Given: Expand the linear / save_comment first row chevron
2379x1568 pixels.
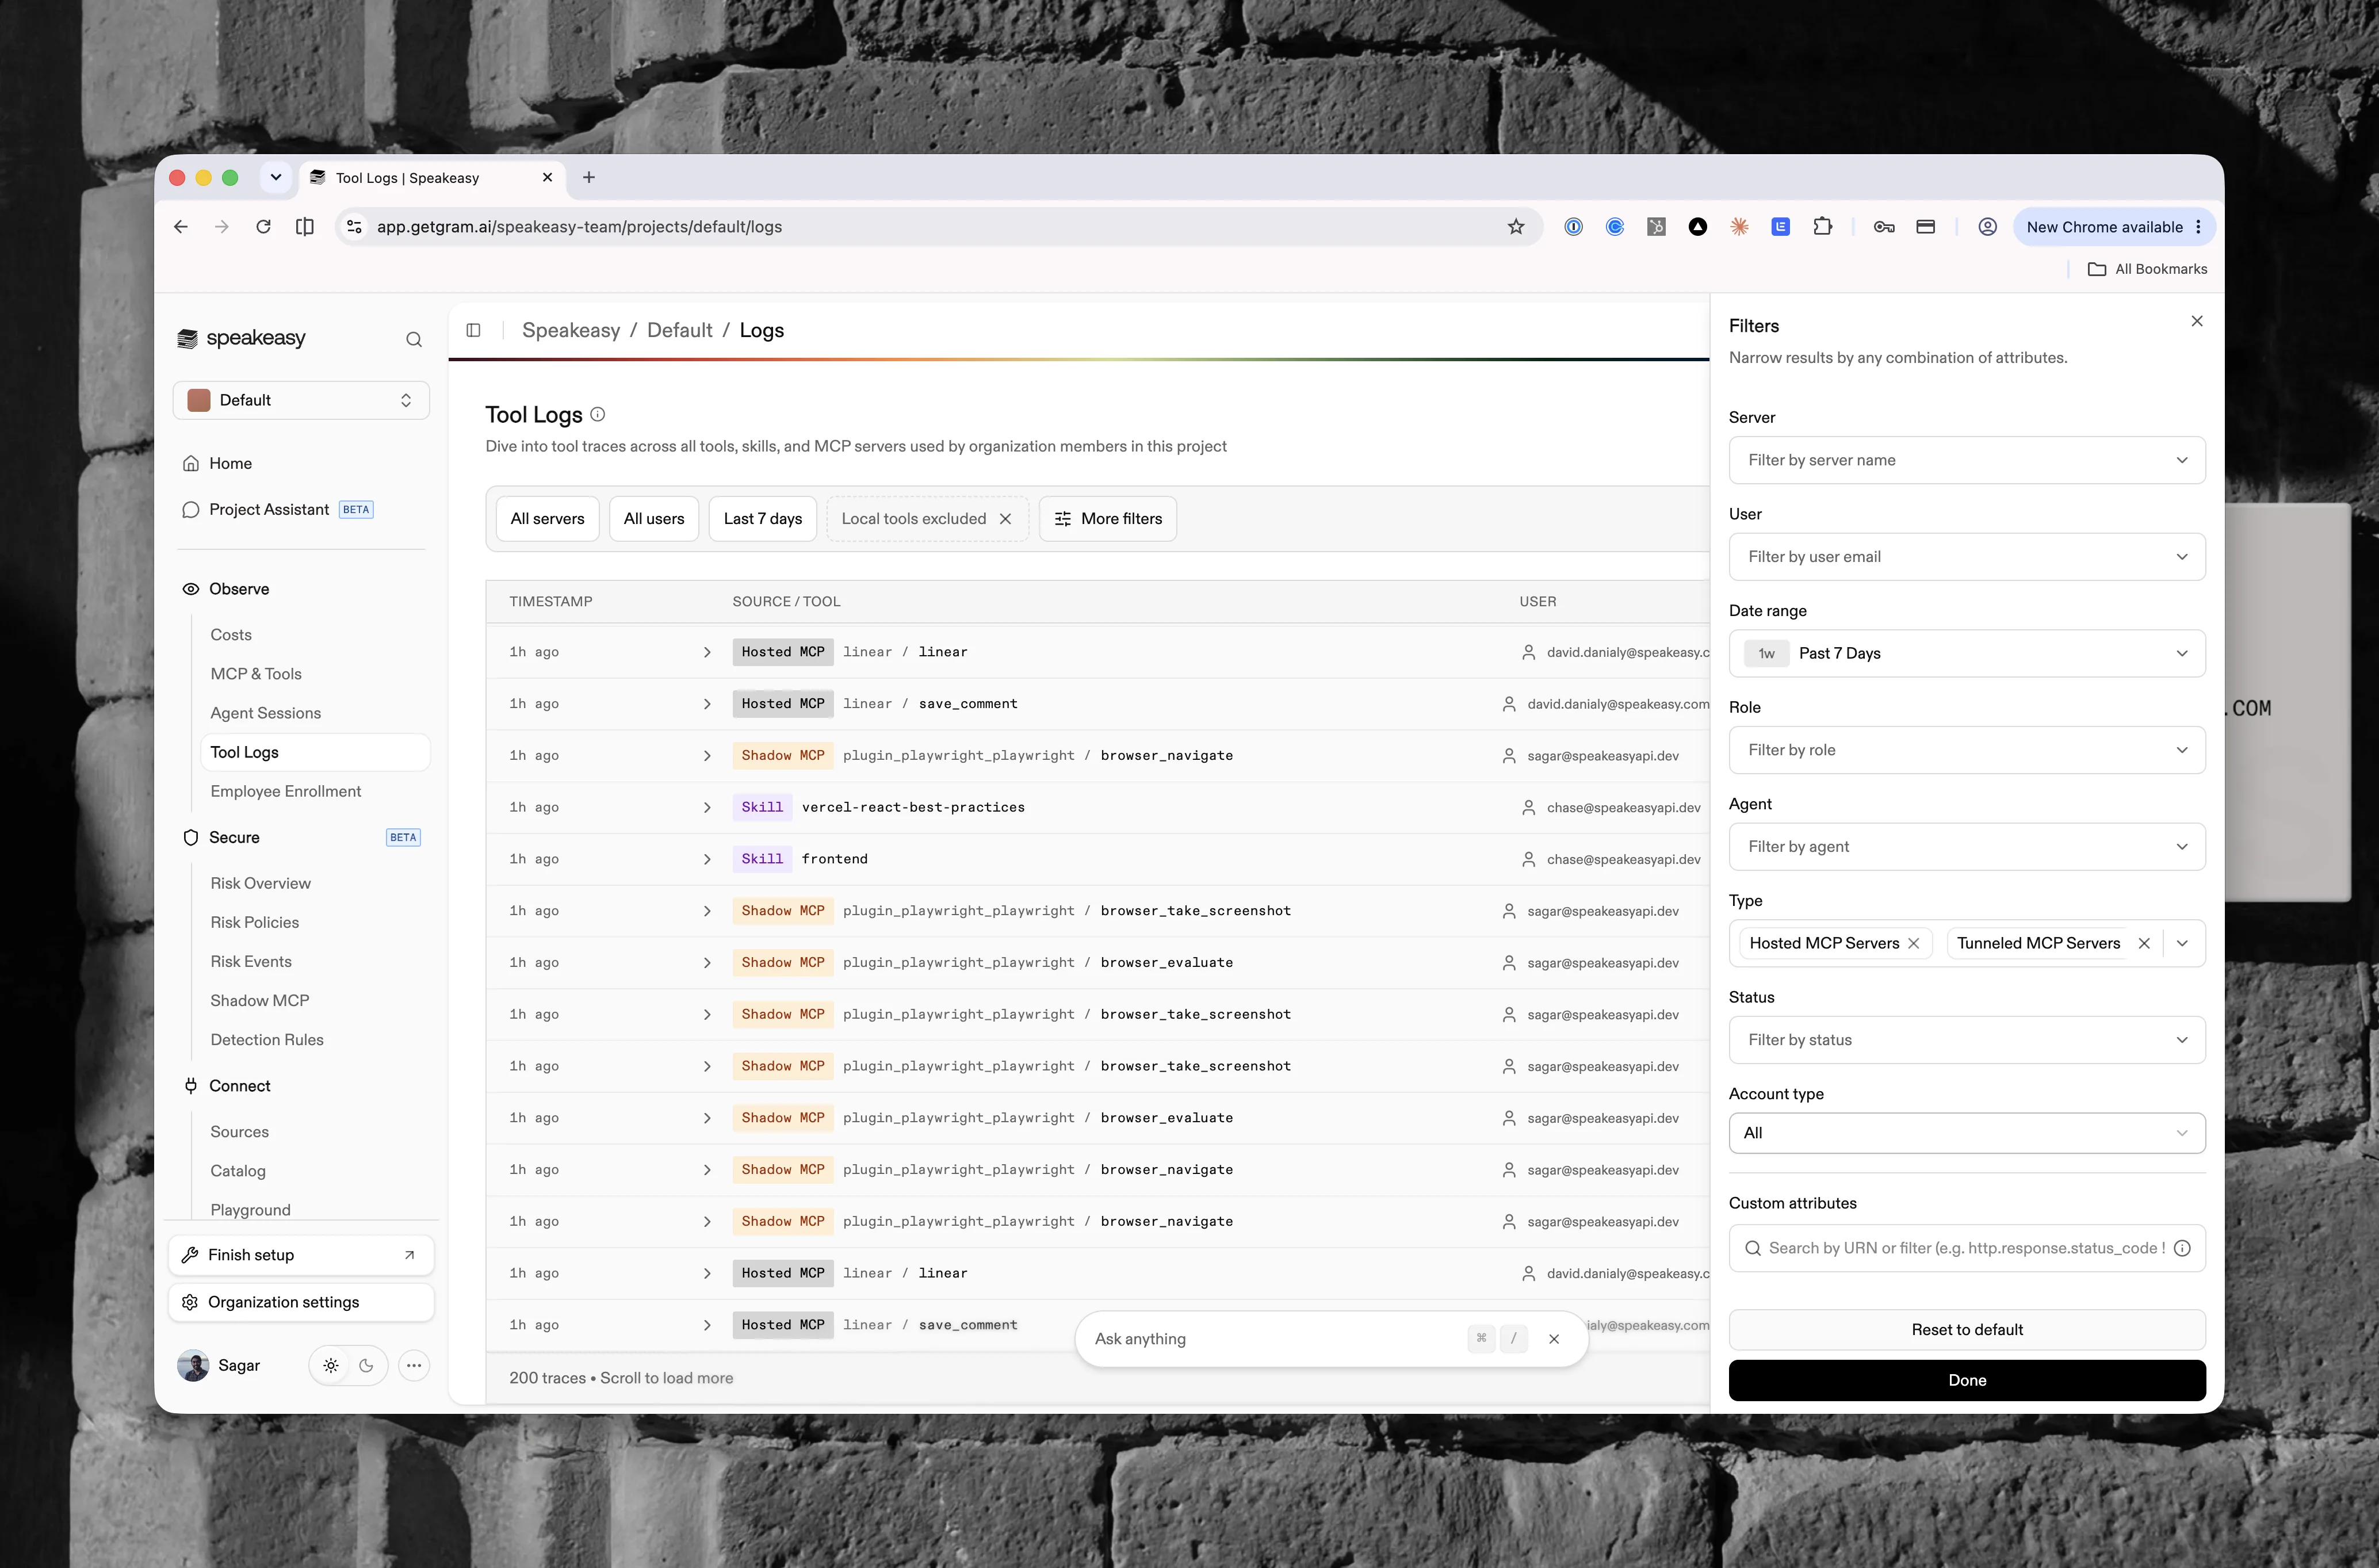Looking at the screenshot, I should [x=707, y=704].
